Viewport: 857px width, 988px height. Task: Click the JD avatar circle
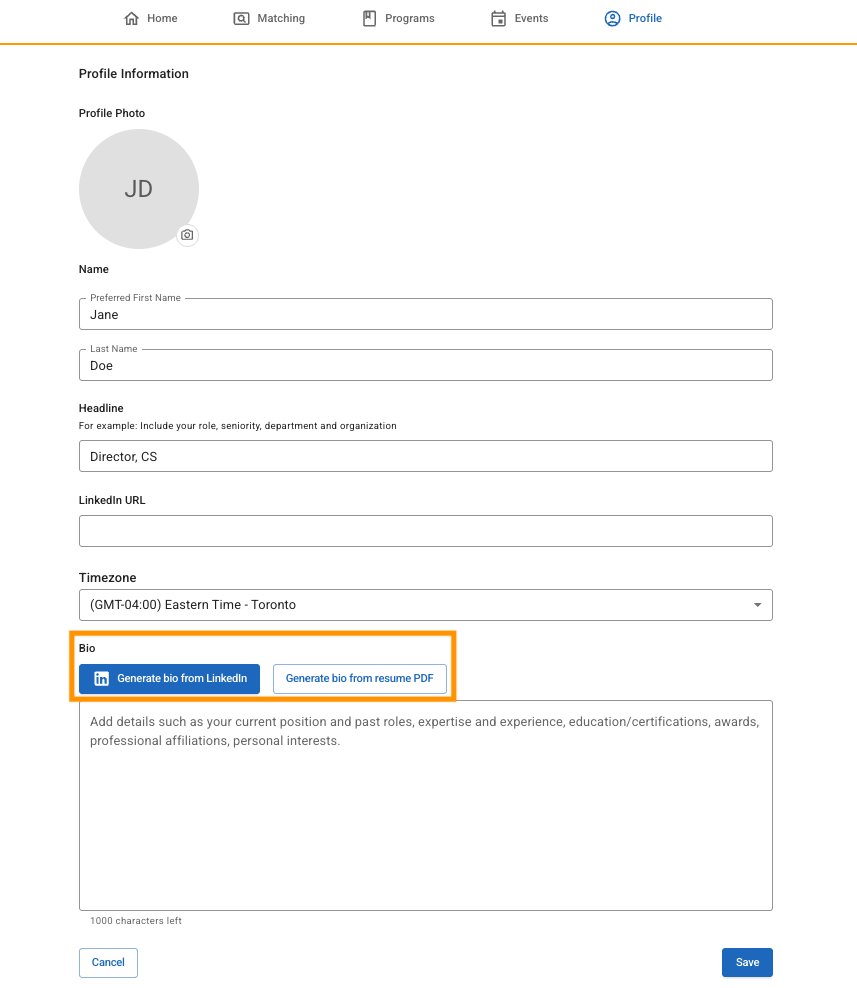[x=138, y=188]
